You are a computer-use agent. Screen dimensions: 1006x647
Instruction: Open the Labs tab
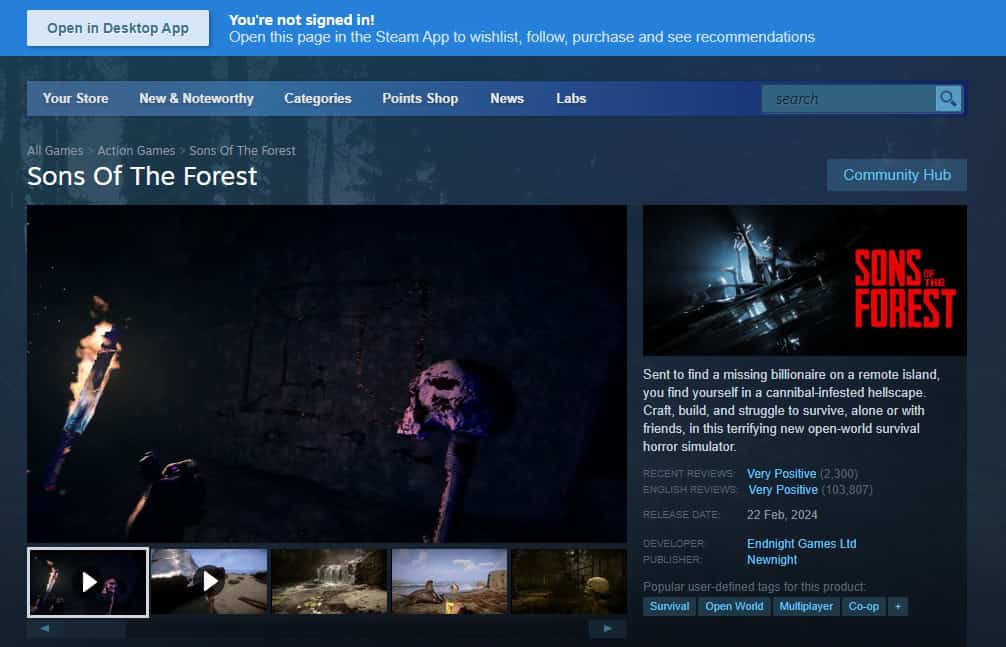coord(571,98)
